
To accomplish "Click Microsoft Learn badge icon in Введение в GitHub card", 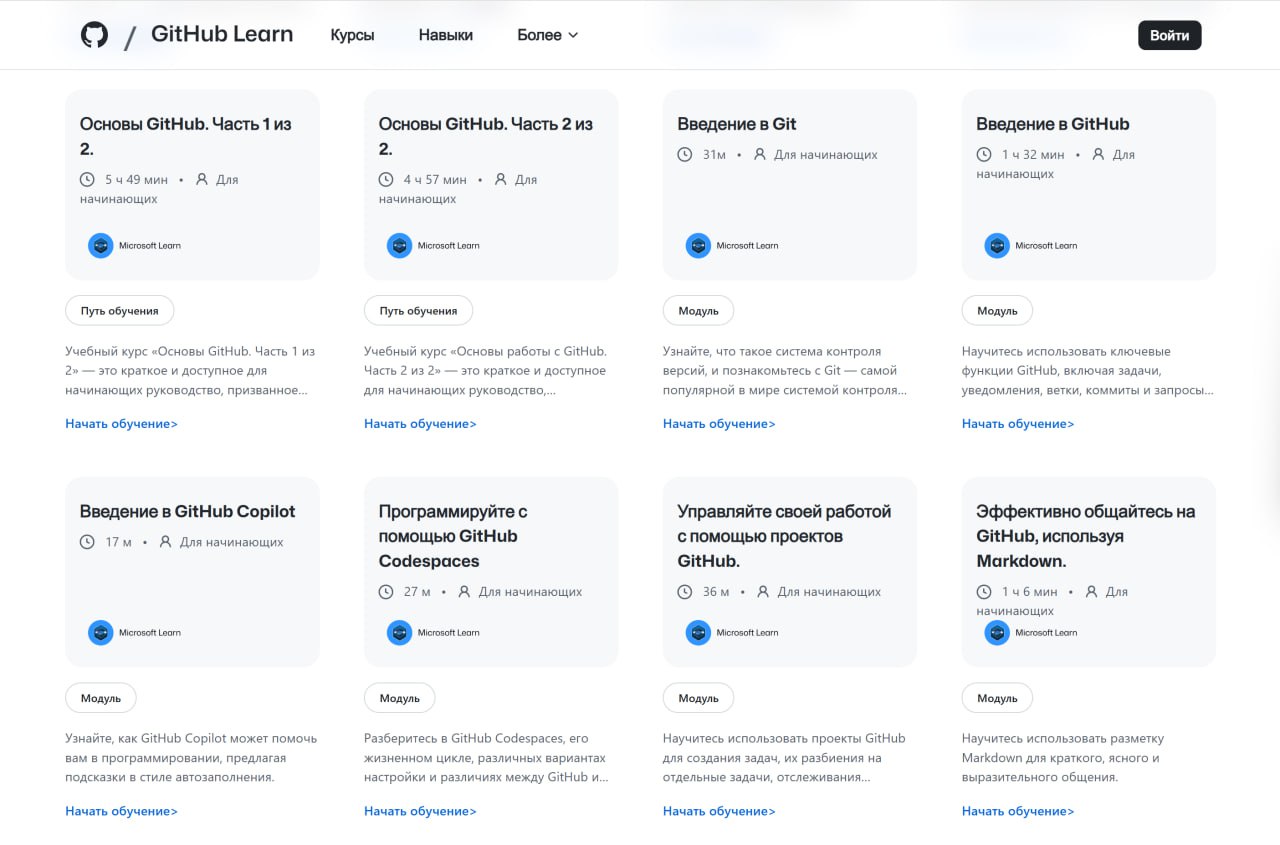I will tap(997, 246).
